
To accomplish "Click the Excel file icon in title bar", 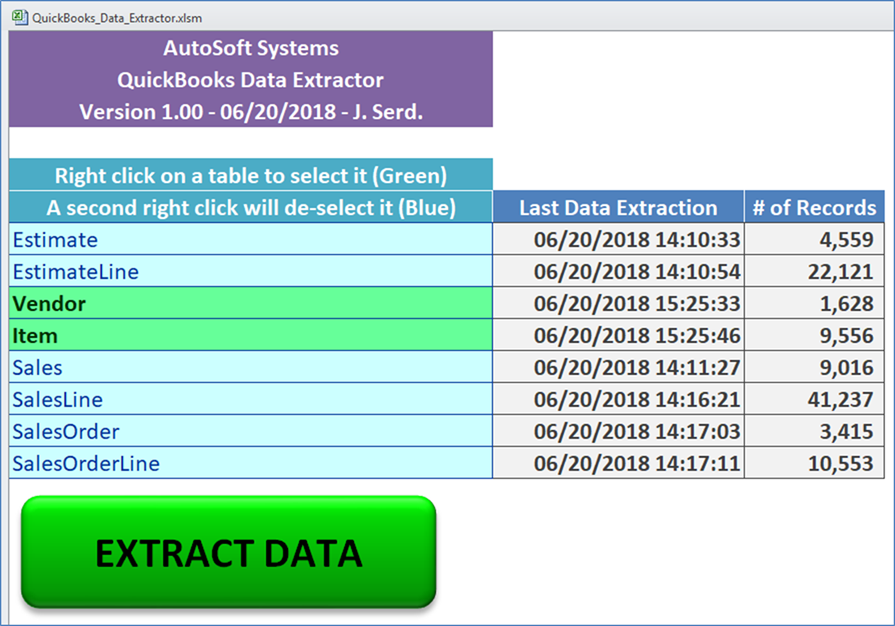I will click(20, 18).
